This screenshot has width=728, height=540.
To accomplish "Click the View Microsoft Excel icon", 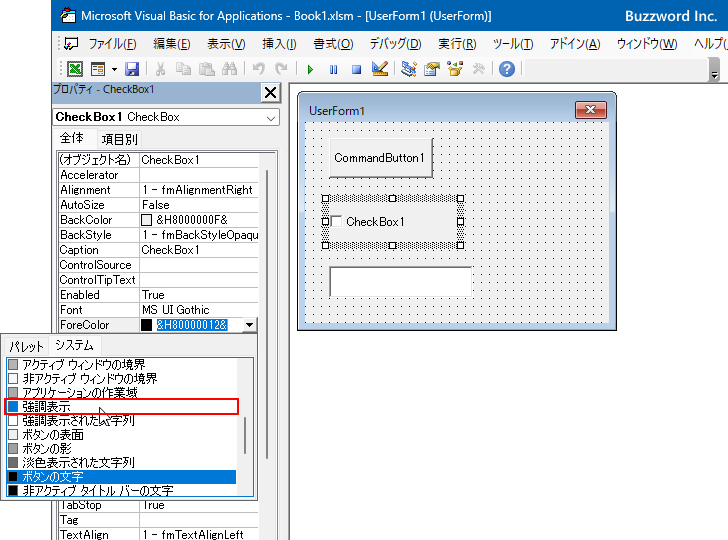I will pos(75,69).
